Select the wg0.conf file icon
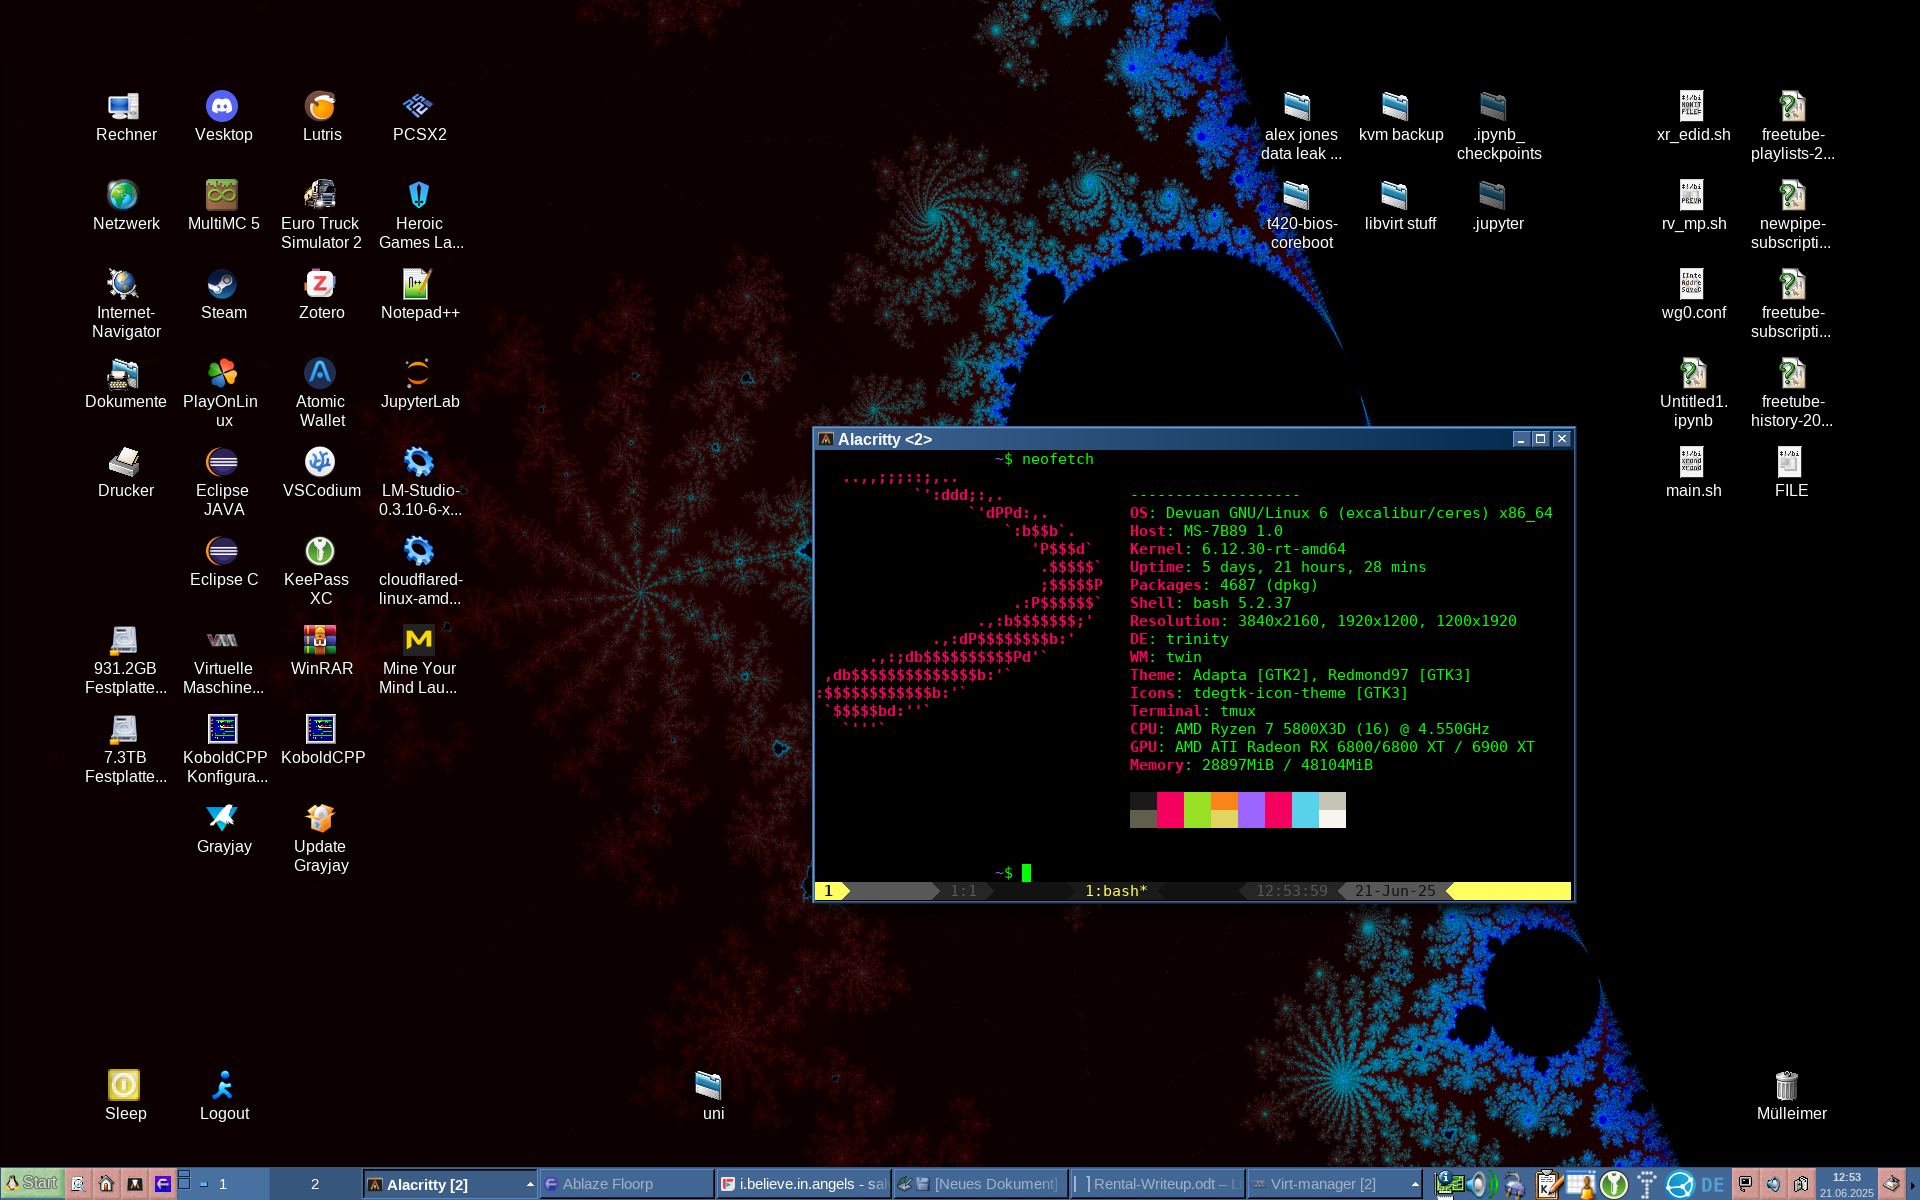The width and height of the screenshot is (1920, 1200). [1692, 295]
